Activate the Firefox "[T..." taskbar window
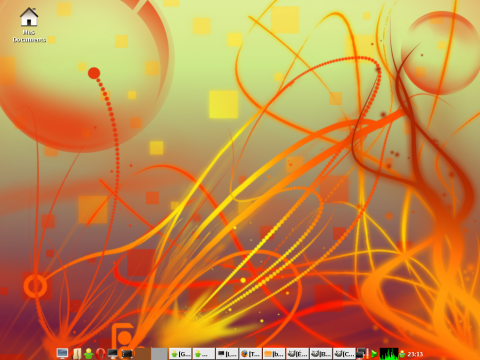 coord(250,354)
